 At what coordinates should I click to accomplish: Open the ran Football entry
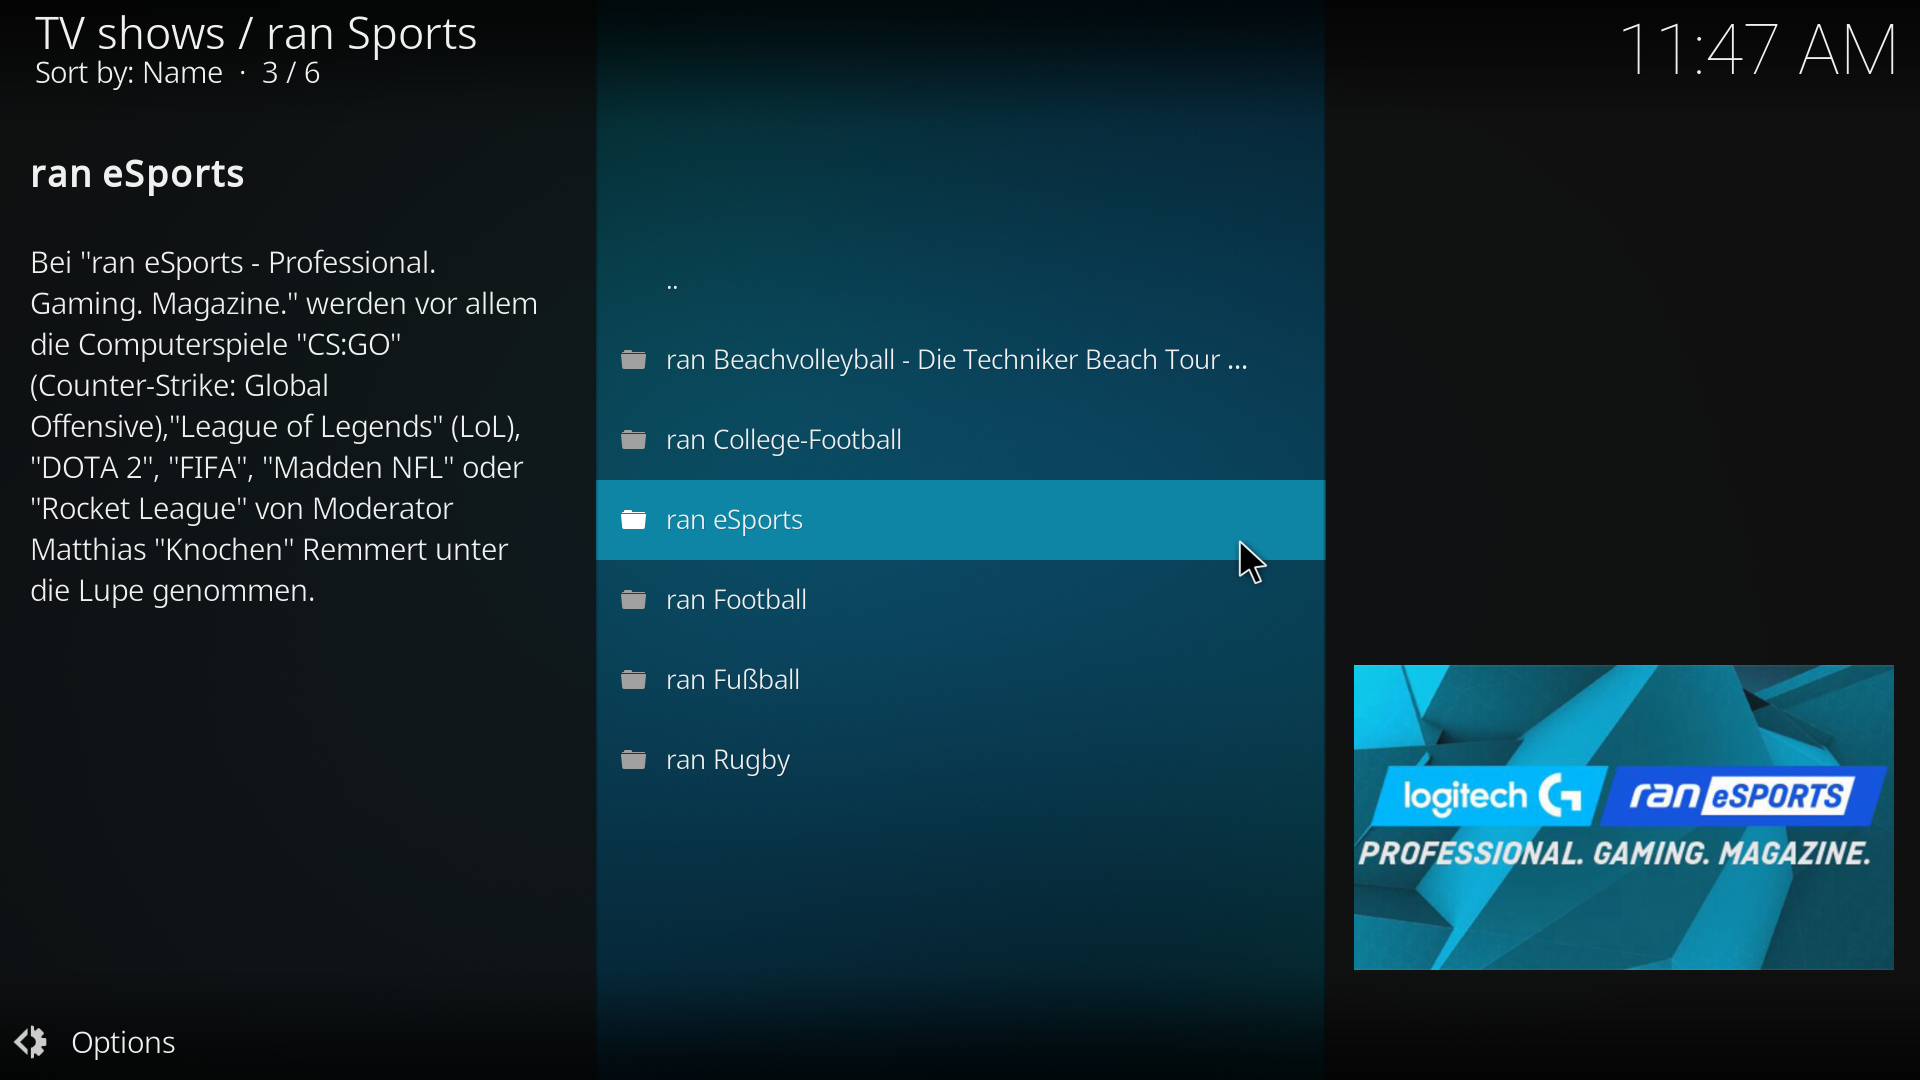(961, 601)
